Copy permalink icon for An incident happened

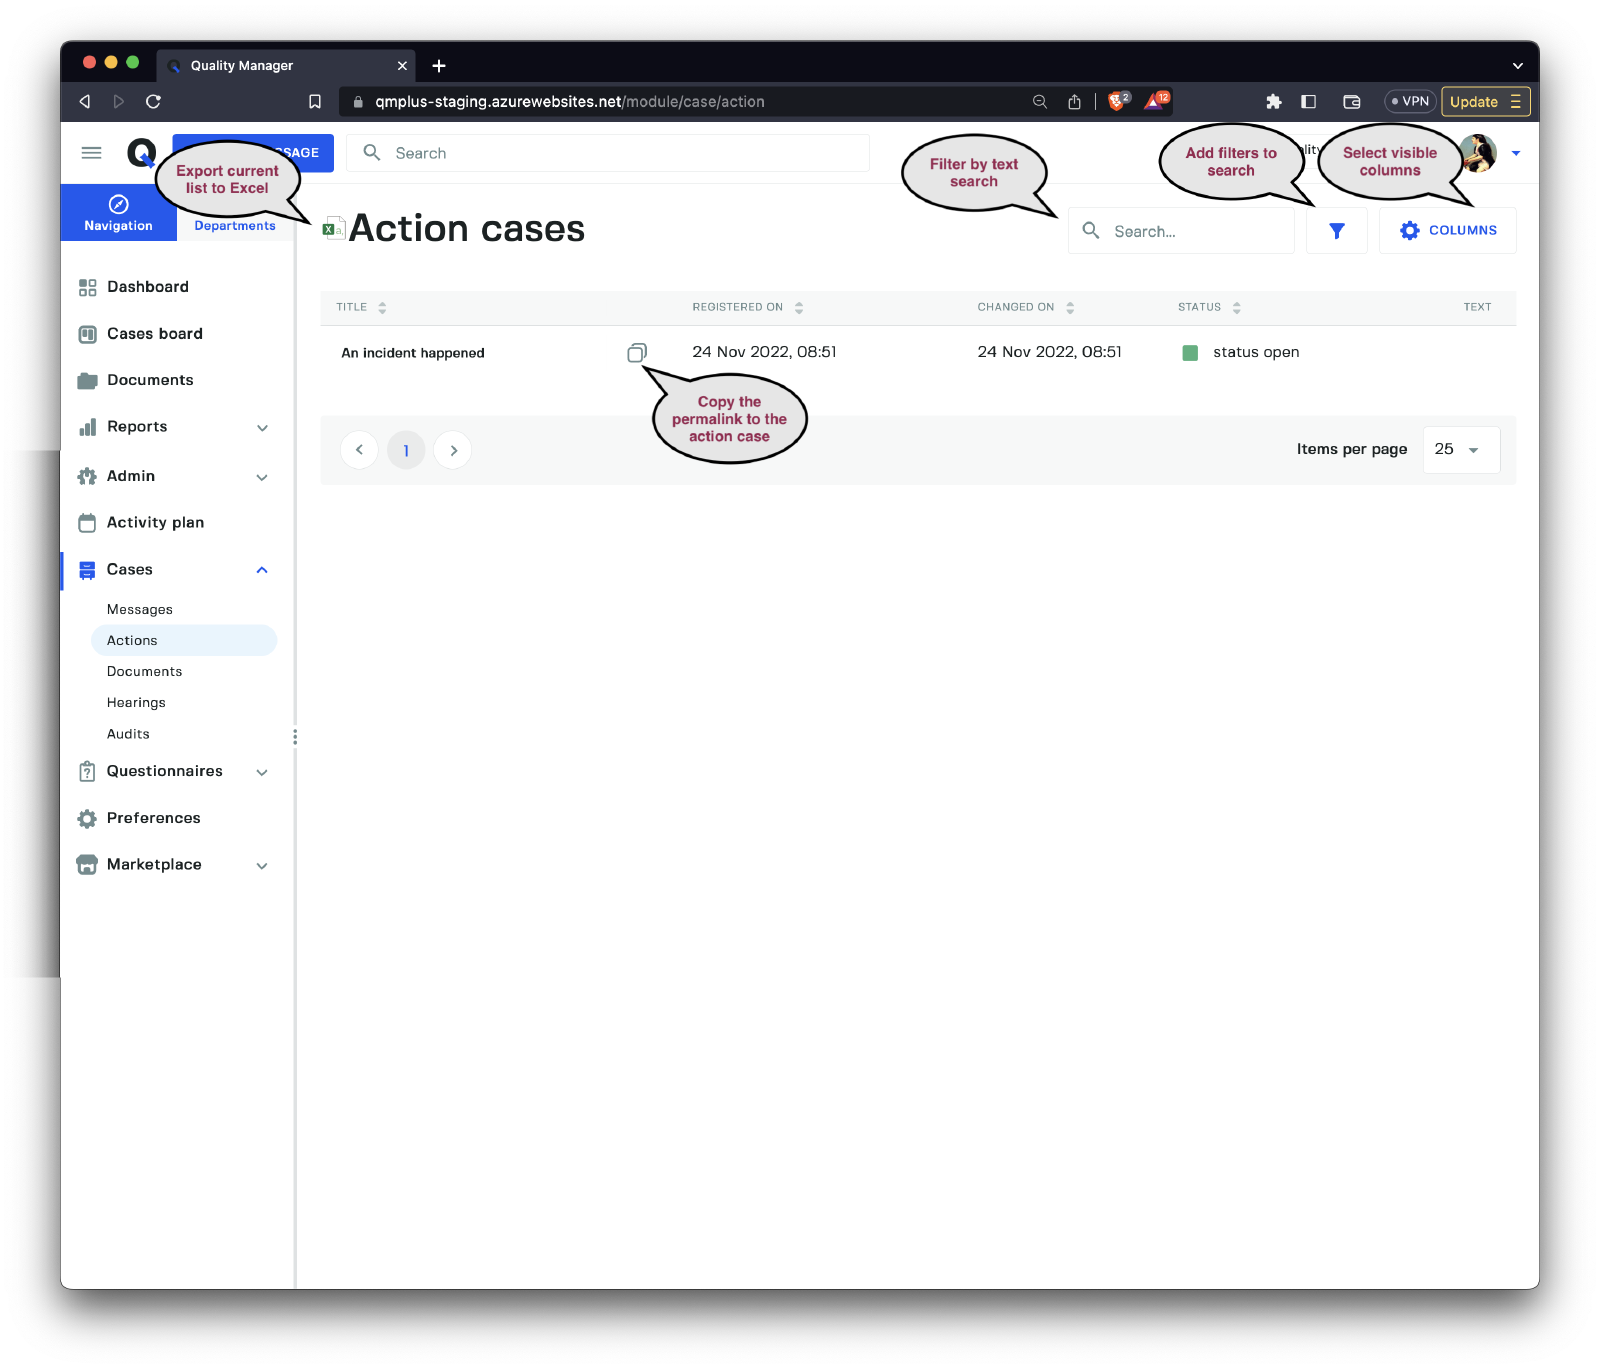pos(637,352)
